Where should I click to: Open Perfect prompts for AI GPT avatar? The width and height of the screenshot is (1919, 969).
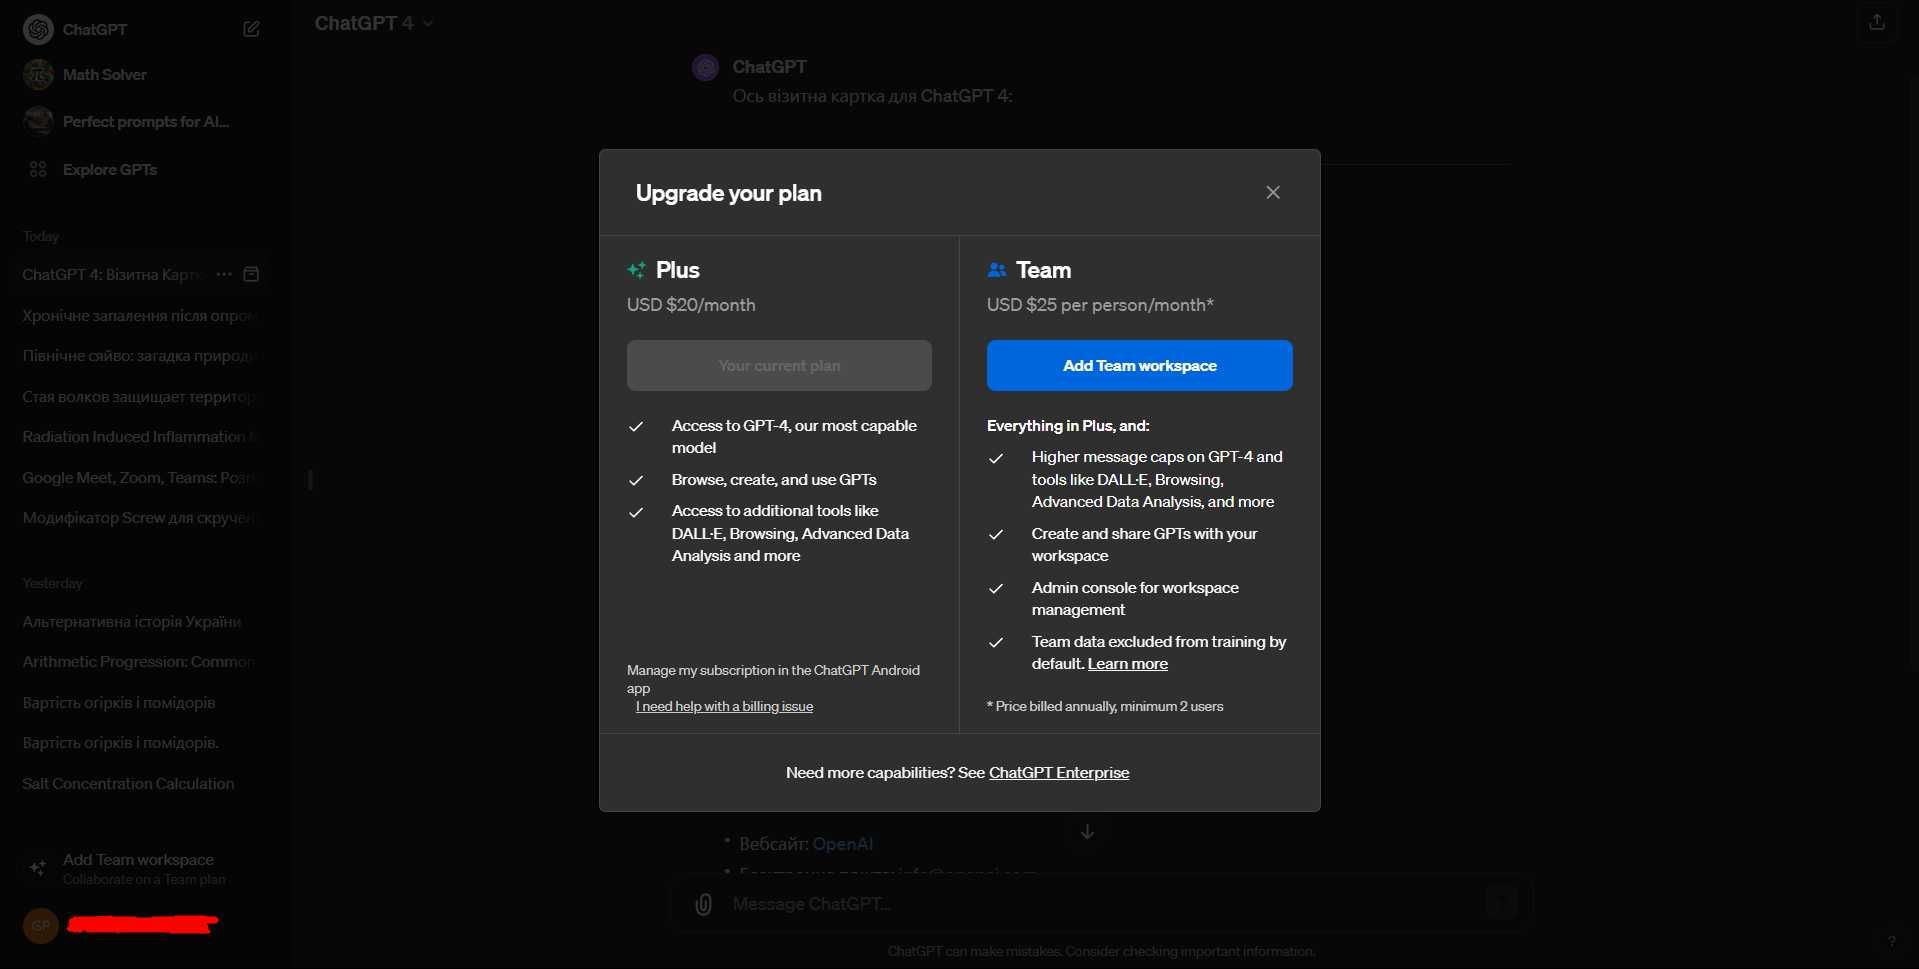tap(38, 121)
